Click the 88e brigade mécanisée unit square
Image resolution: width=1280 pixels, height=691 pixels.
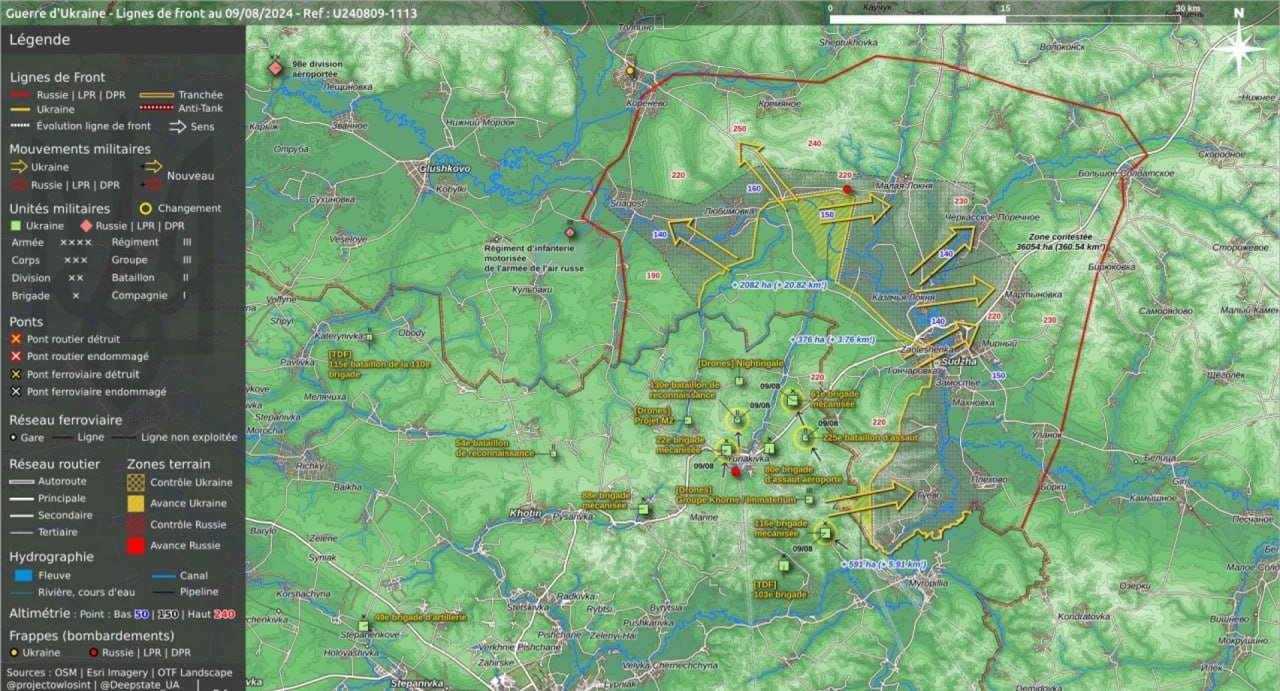[643, 508]
